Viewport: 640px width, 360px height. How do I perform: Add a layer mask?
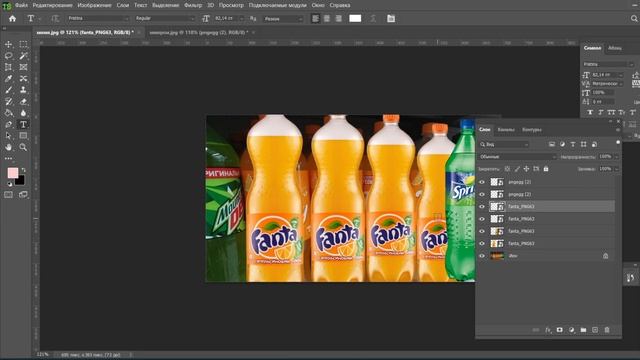[560, 330]
